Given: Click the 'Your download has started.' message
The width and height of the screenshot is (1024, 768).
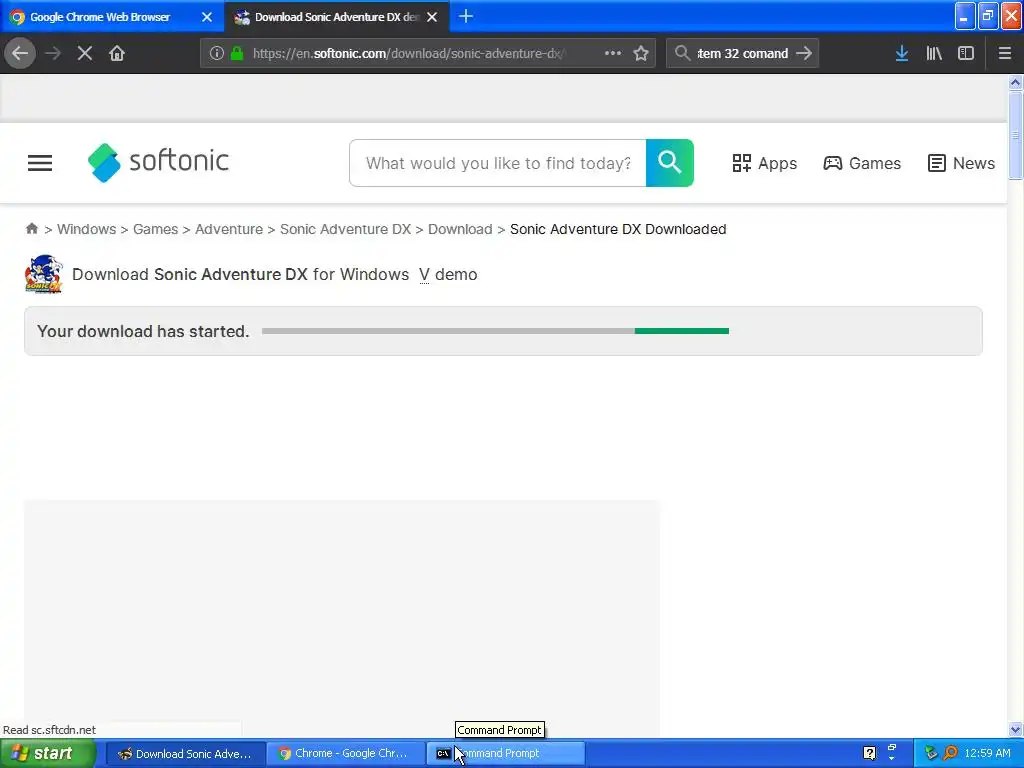Looking at the screenshot, I should point(143,331).
